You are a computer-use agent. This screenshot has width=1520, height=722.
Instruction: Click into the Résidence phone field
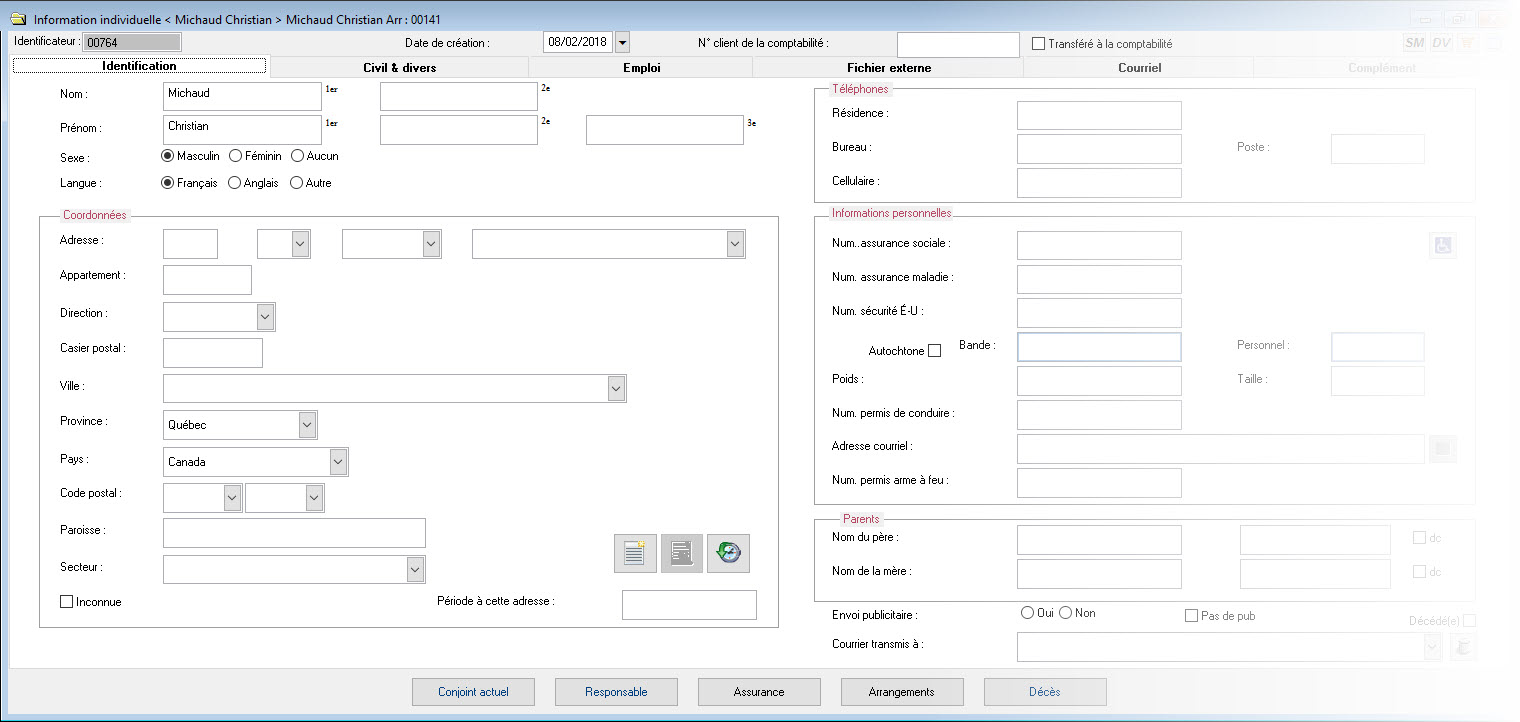[x=1098, y=115]
